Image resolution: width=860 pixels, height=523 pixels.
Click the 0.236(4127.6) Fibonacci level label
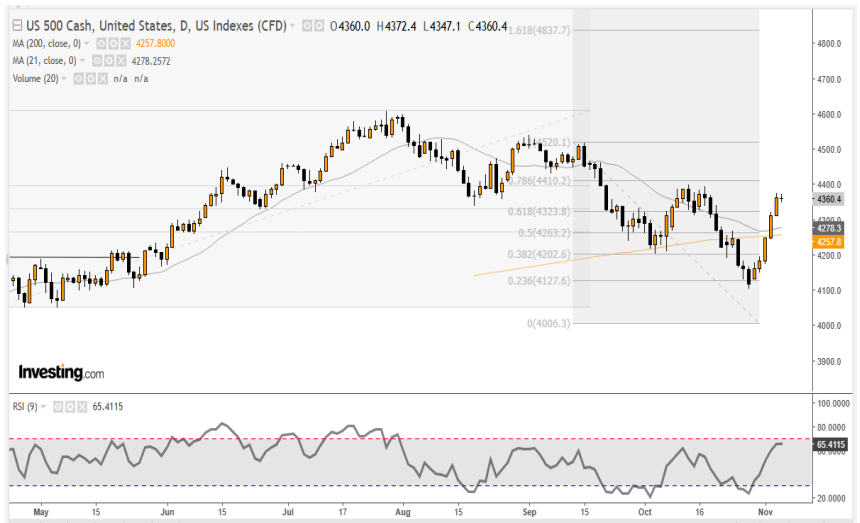click(x=539, y=281)
